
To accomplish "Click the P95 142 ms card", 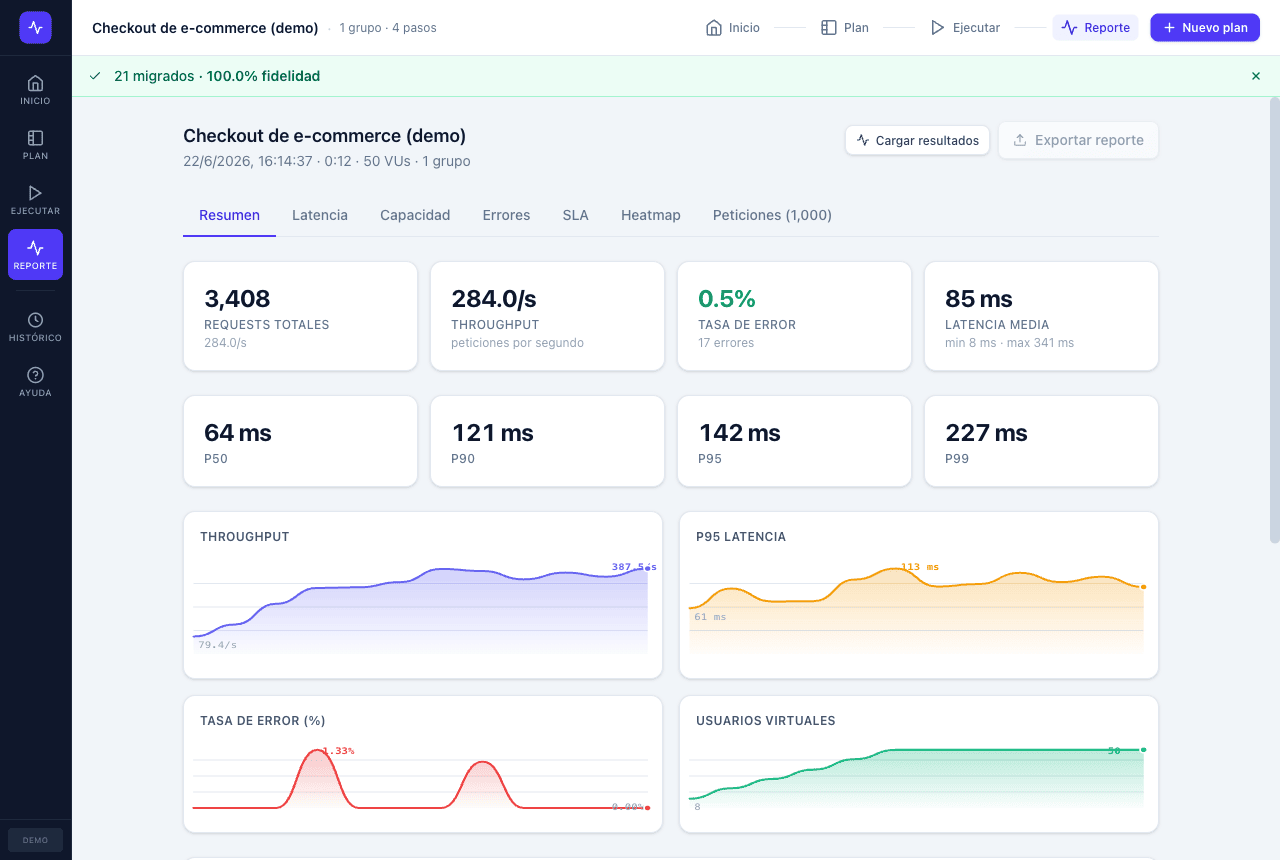I will [x=794, y=441].
